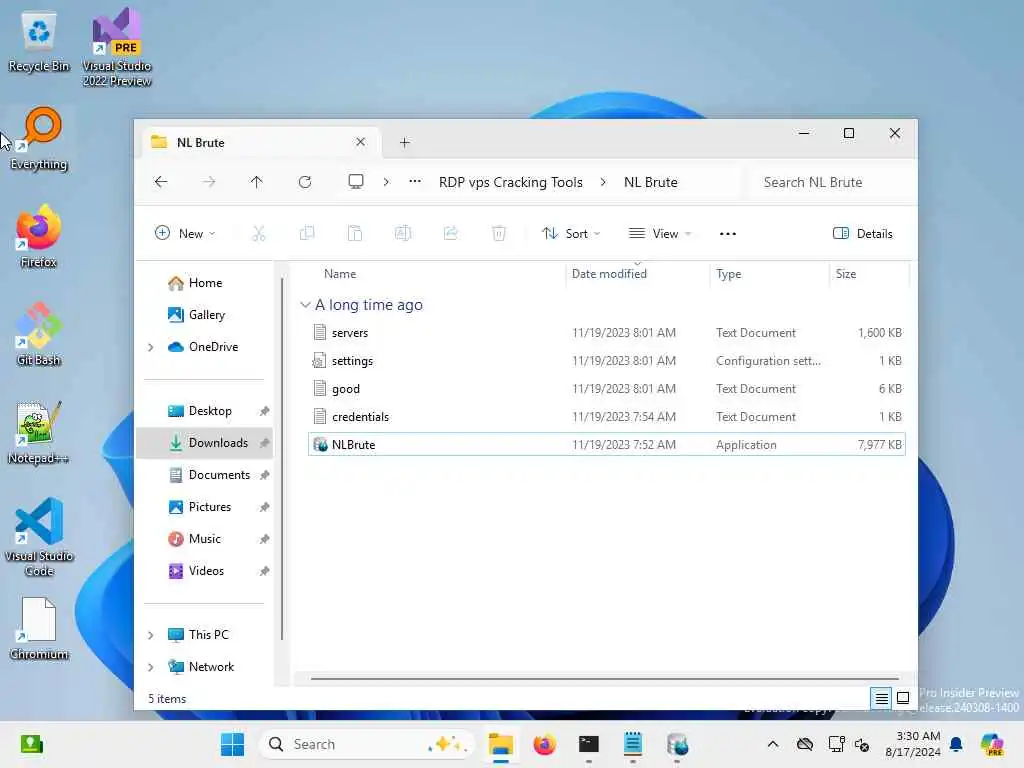Select the servers text file

pyautogui.click(x=606, y=333)
